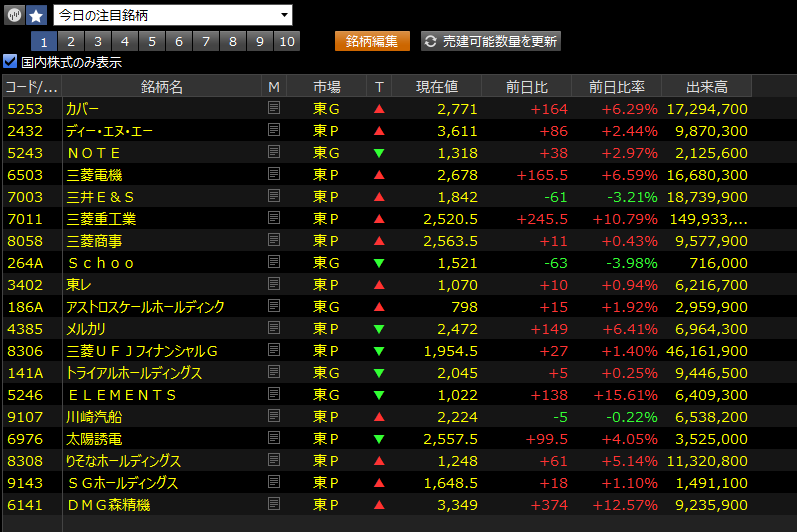Switch to list tab 5

coord(151,41)
